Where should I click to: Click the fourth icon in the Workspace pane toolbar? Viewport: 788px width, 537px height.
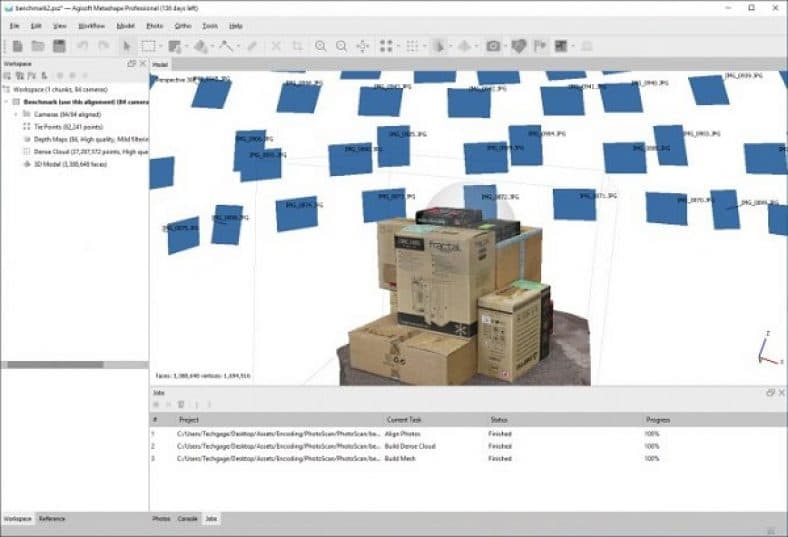point(44,76)
